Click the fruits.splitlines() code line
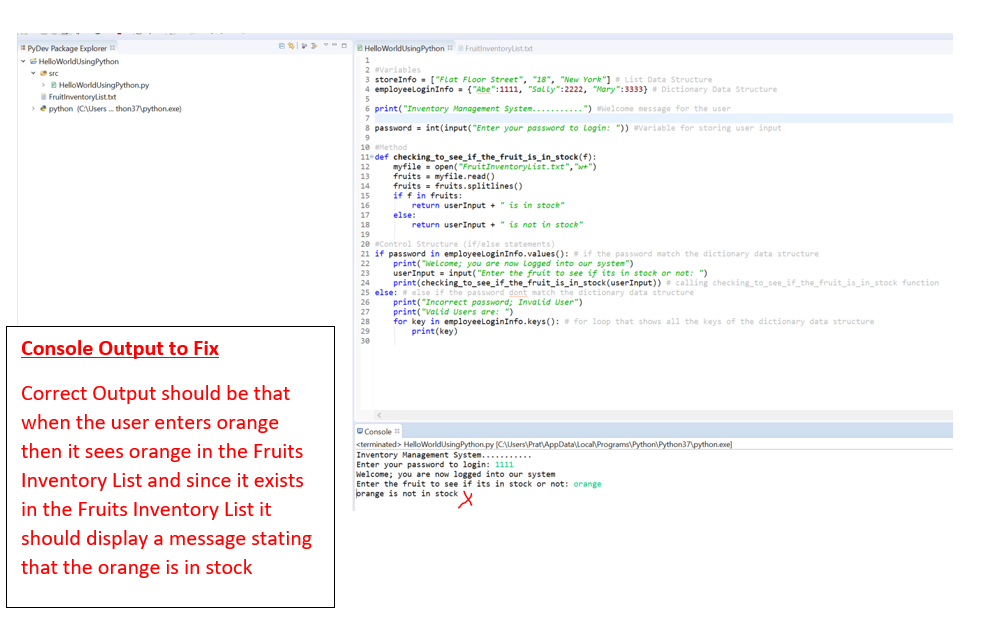The width and height of the screenshot is (997, 625). (x=457, y=186)
